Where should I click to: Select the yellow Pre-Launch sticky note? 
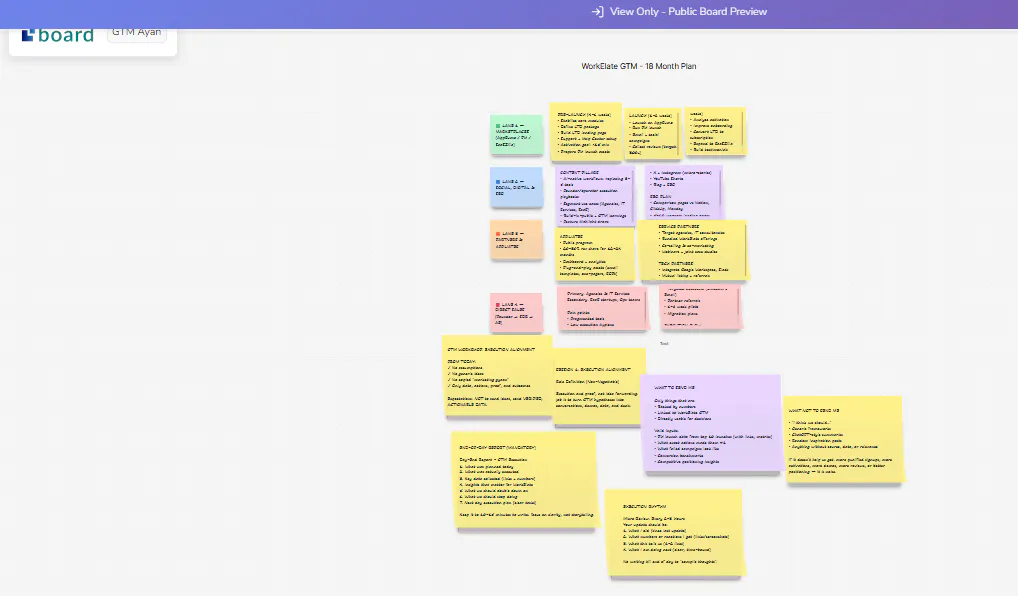(x=586, y=131)
